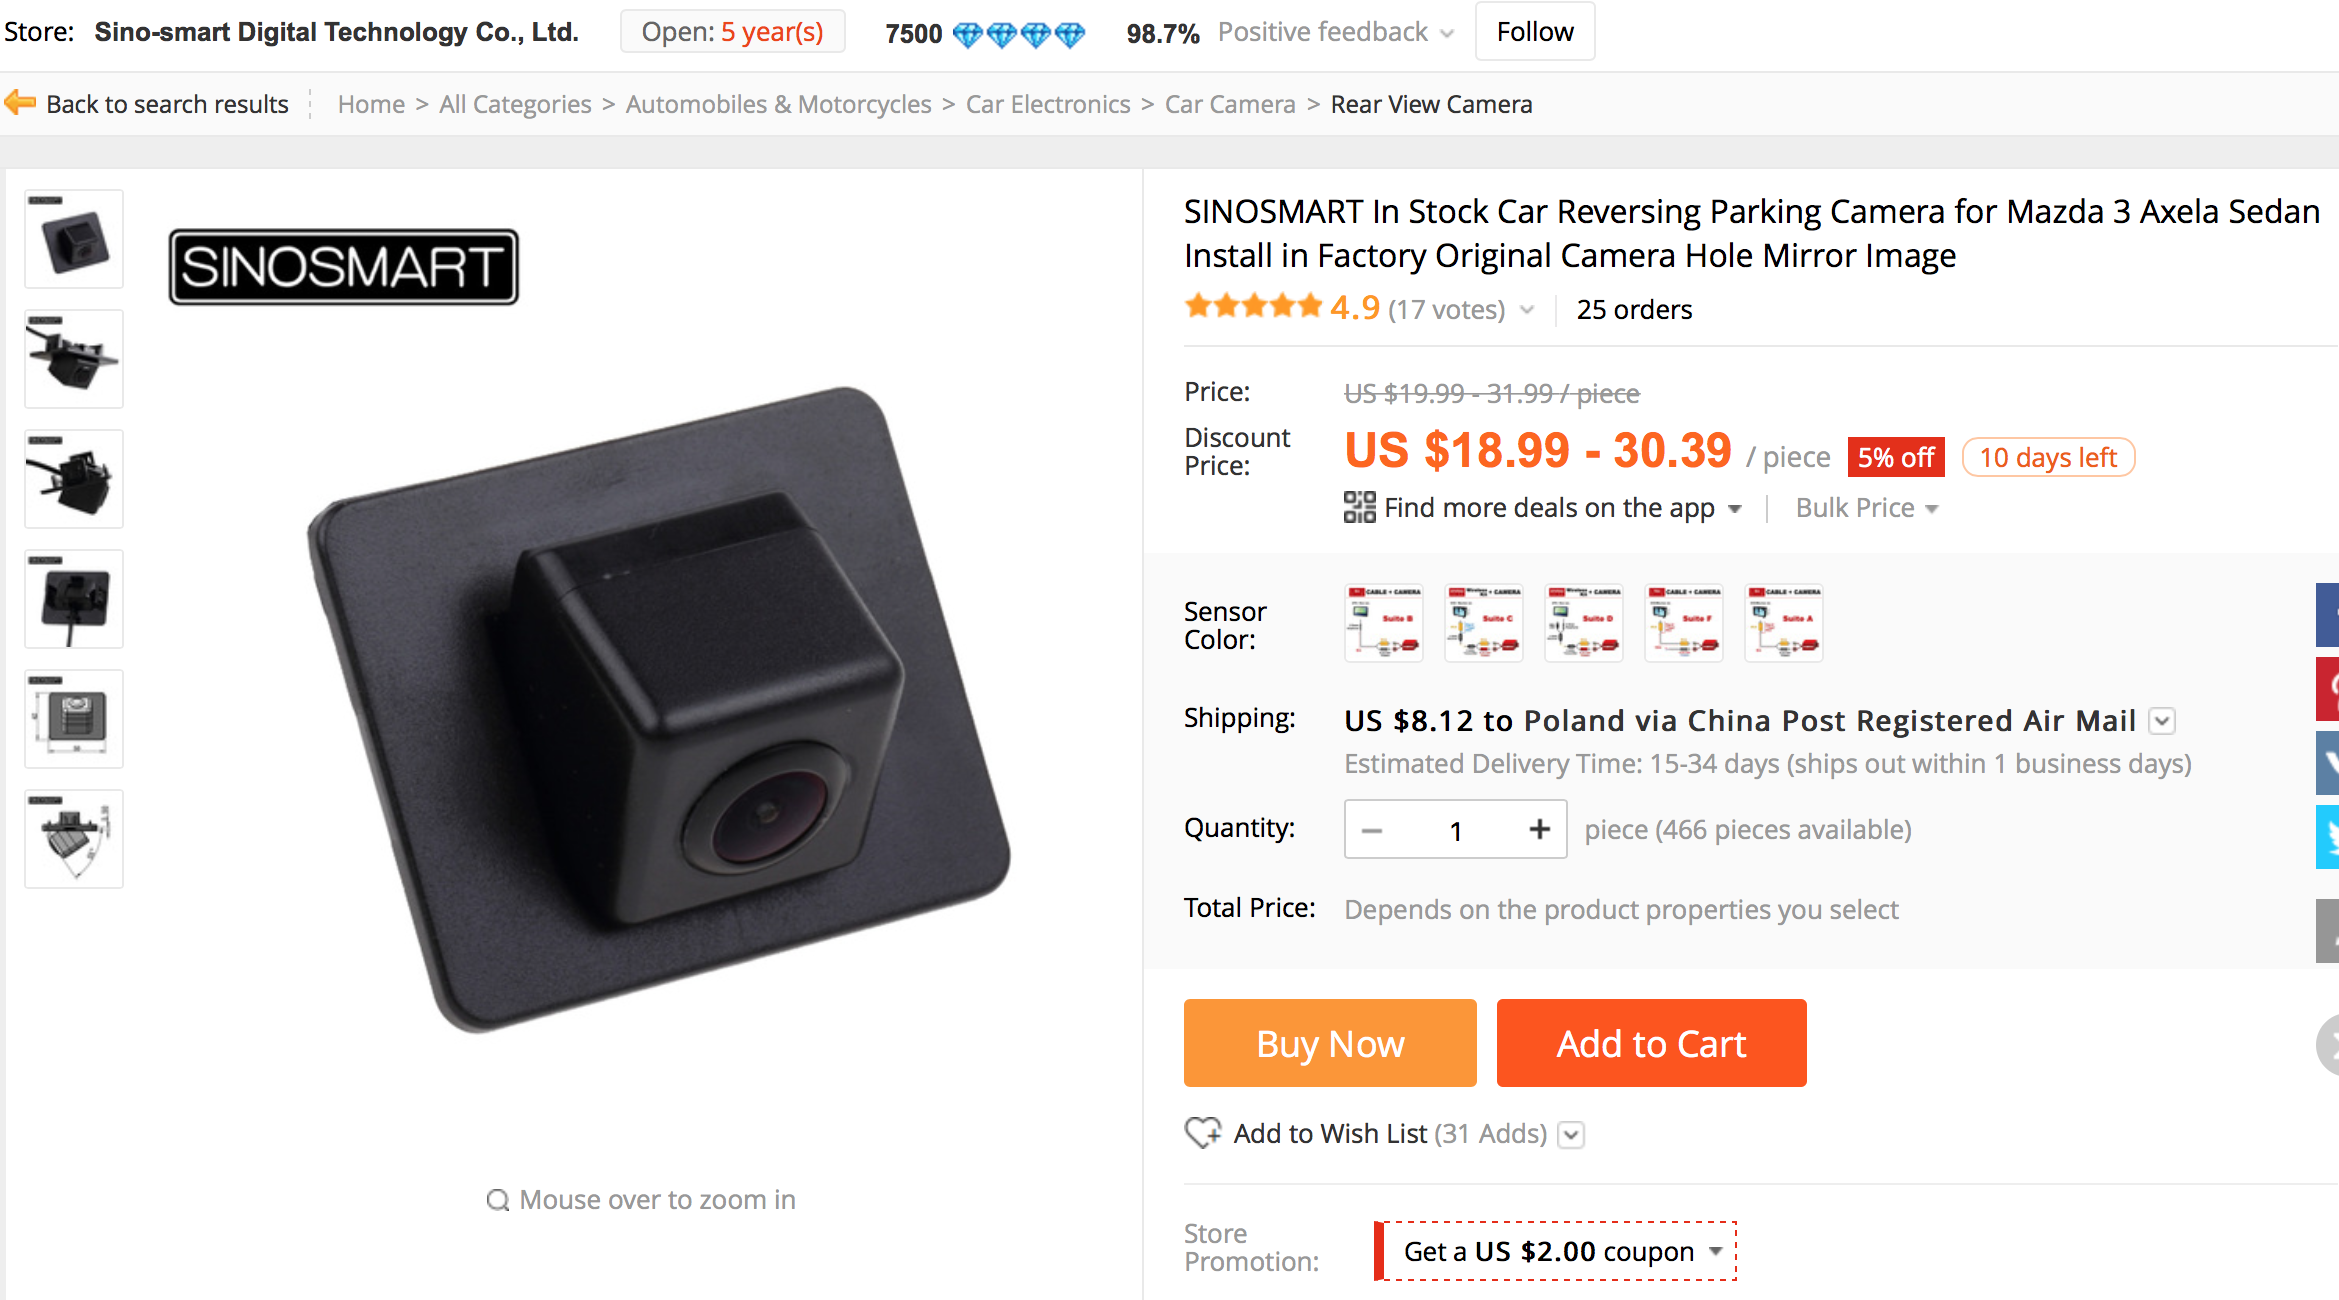This screenshot has width=2339, height=1300.
Task: Navigate to Automobiles & Motorcycles category
Action: click(x=778, y=104)
